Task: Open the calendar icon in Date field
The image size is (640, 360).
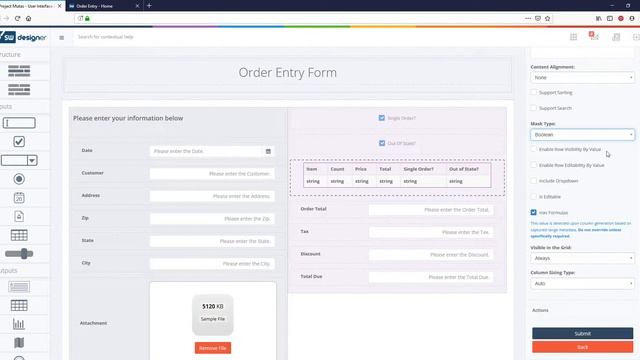Action: coord(268,151)
